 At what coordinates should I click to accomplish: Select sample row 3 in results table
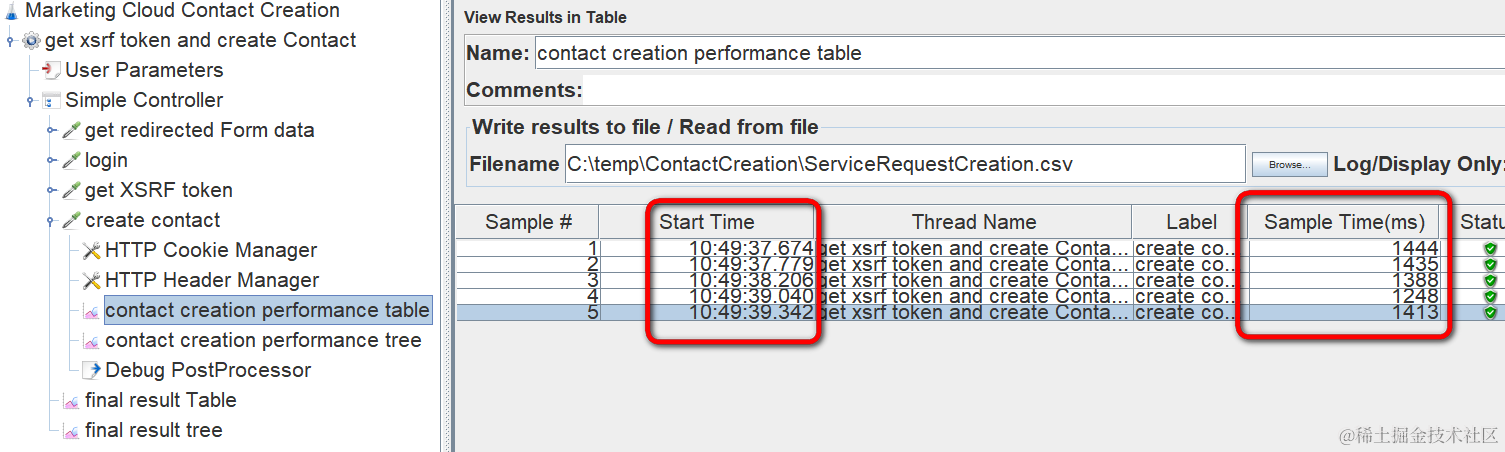pos(980,281)
